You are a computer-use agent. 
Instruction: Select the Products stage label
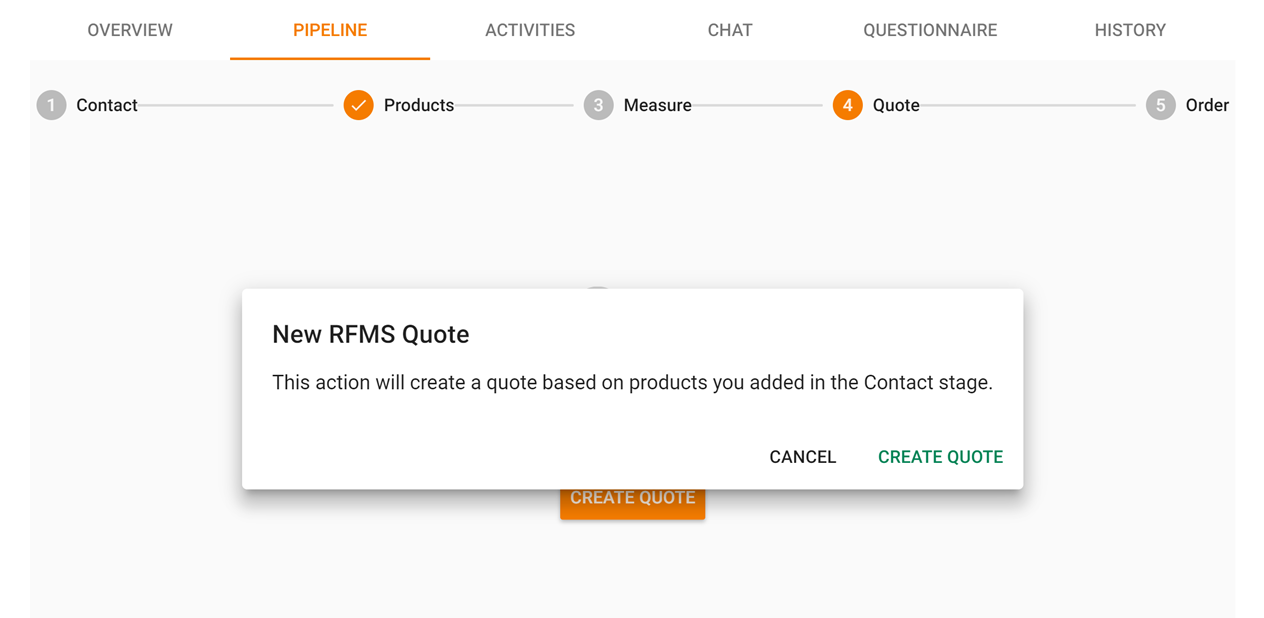tap(419, 105)
